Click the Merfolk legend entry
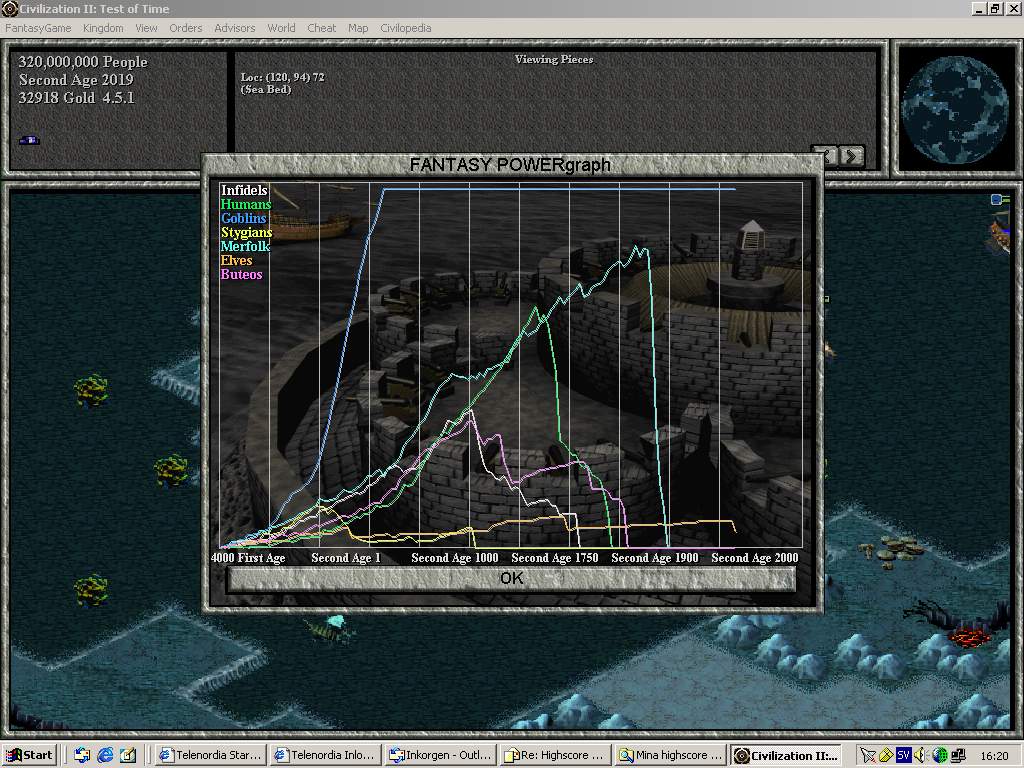The height and width of the screenshot is (768, 1024). click(245, 246)
